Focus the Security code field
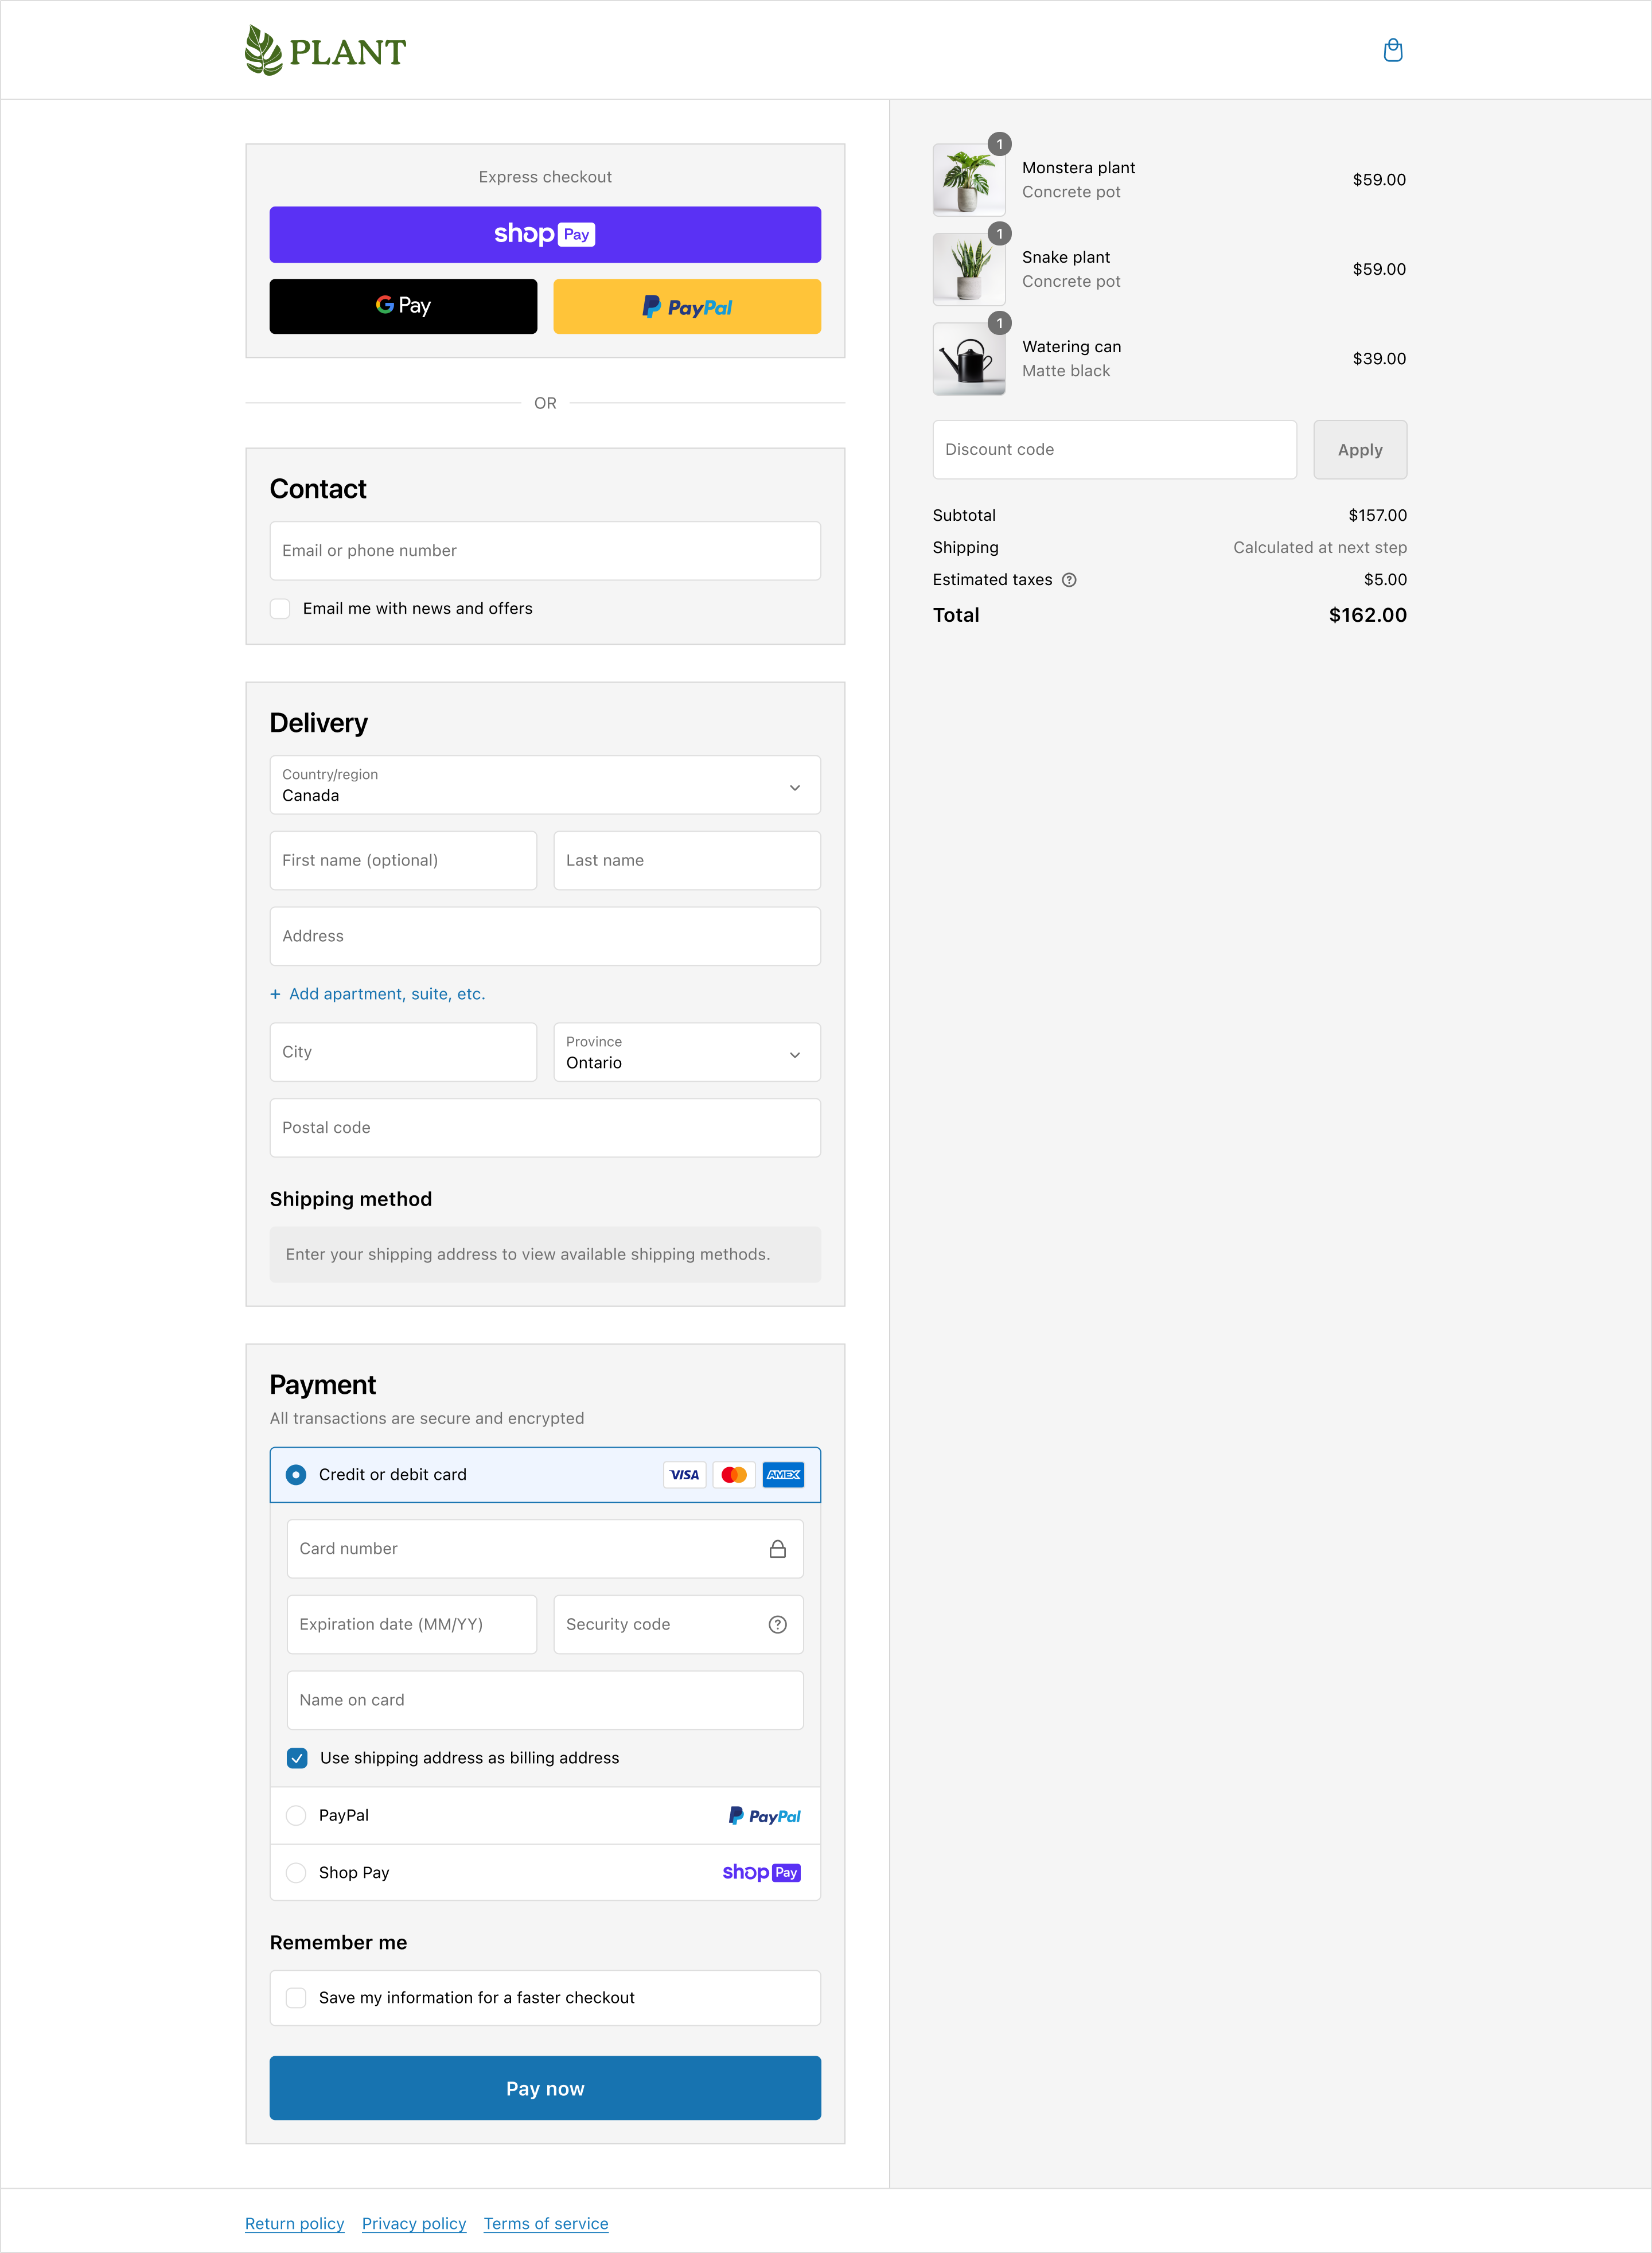The image size is (1652, 2253). coord(678,1625)
